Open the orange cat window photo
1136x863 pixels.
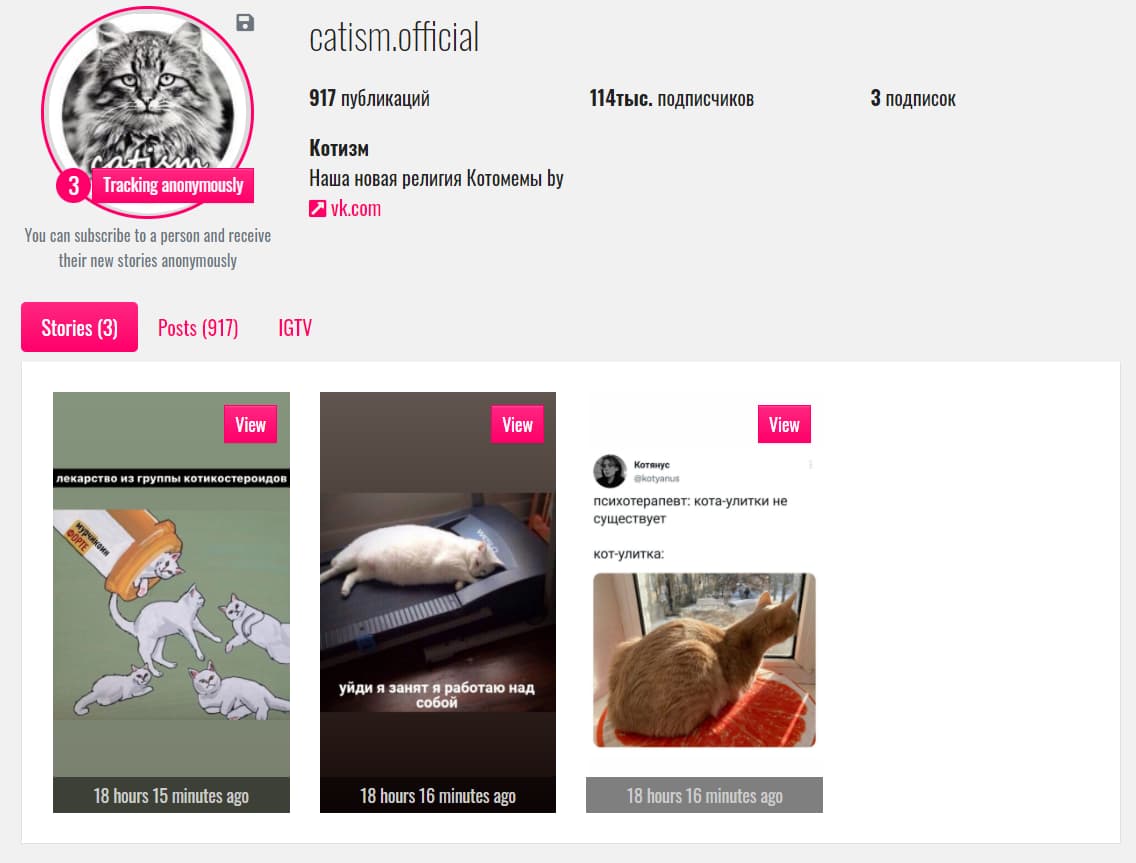pyautogui.click(x=704, y=660)
